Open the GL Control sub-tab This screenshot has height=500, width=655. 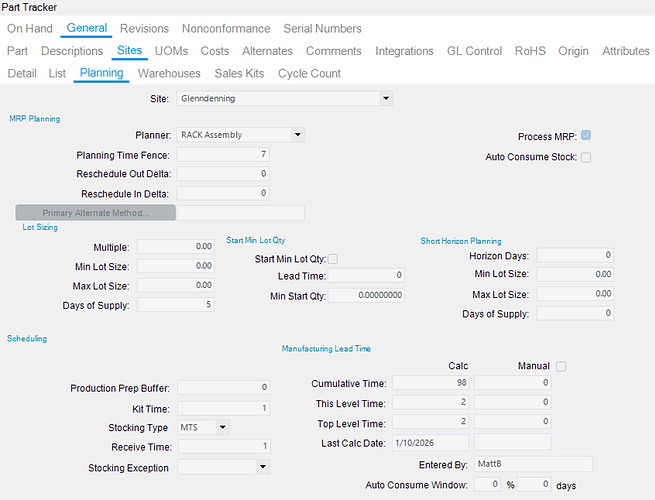click(x=475, y=51)
